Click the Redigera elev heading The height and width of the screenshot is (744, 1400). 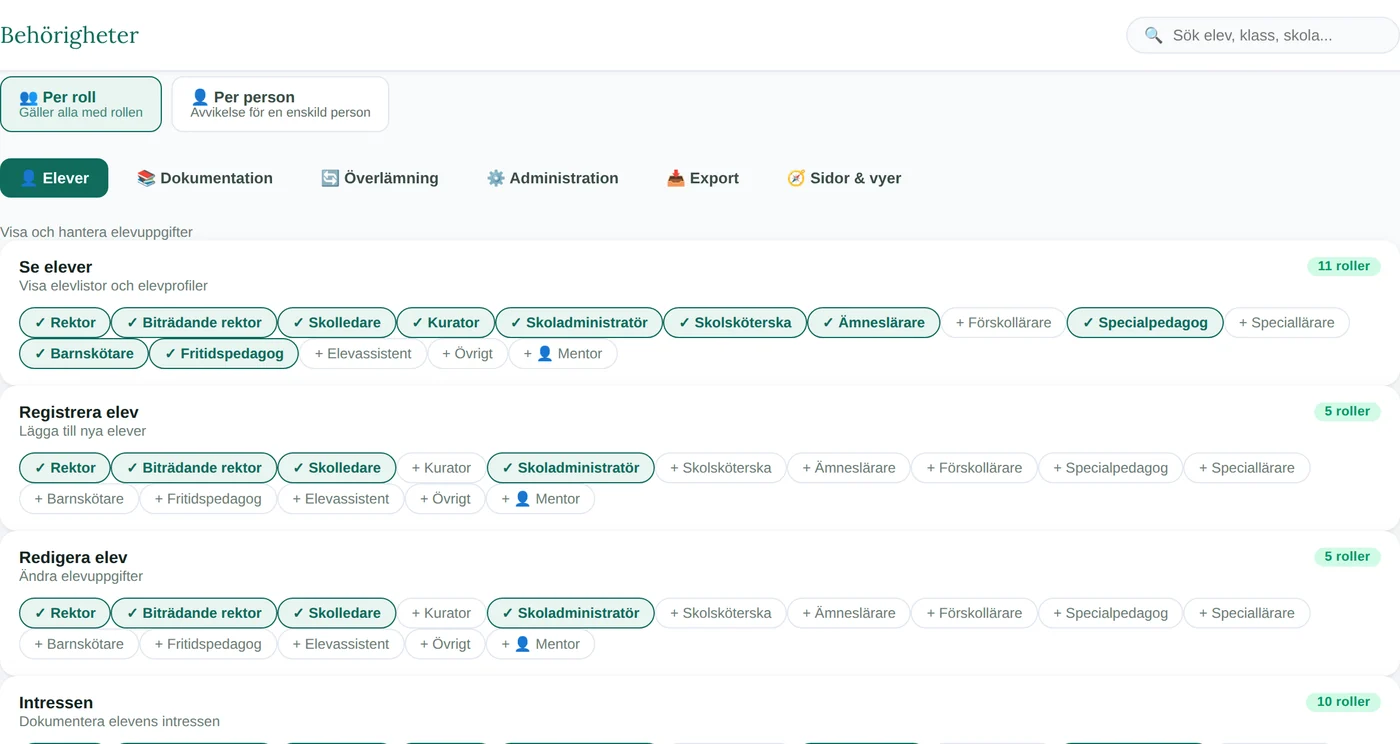73,557
